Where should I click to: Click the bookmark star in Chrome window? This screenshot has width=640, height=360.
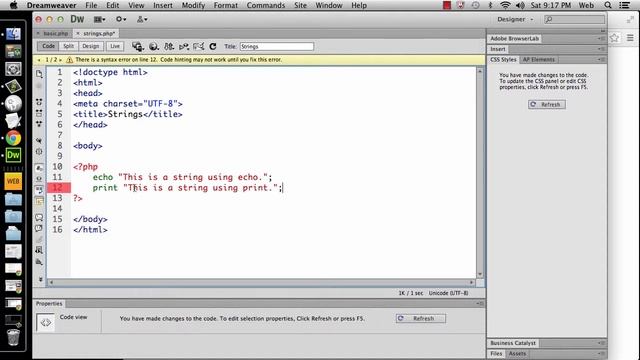click(614, 38)
